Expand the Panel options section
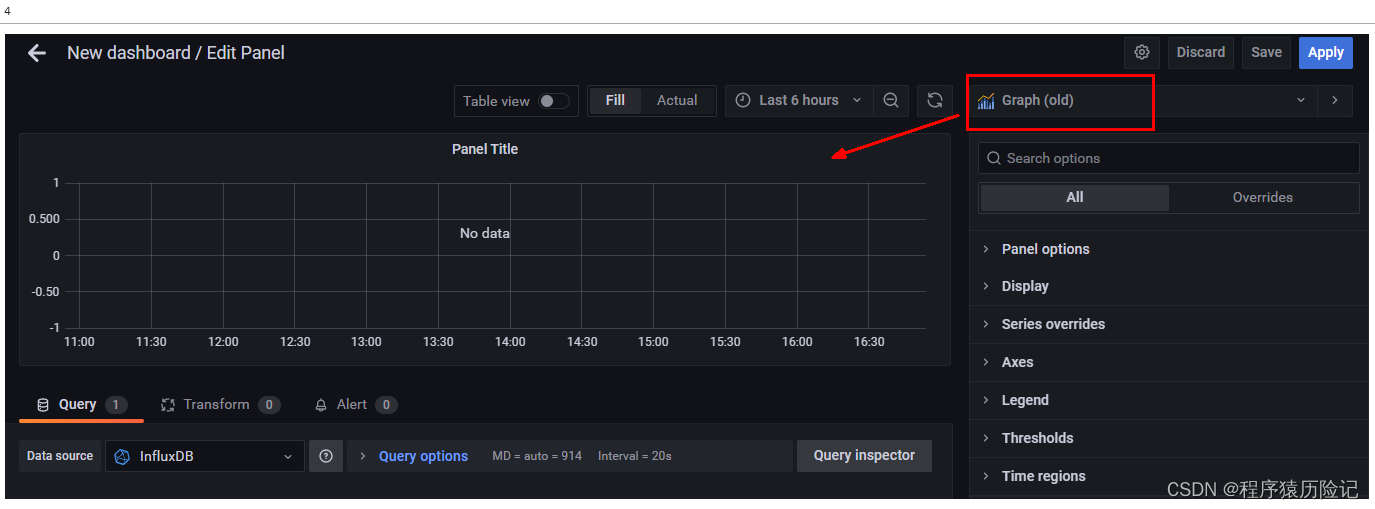The width and height of the screenshot is (1375, 509). point(1169,249)
